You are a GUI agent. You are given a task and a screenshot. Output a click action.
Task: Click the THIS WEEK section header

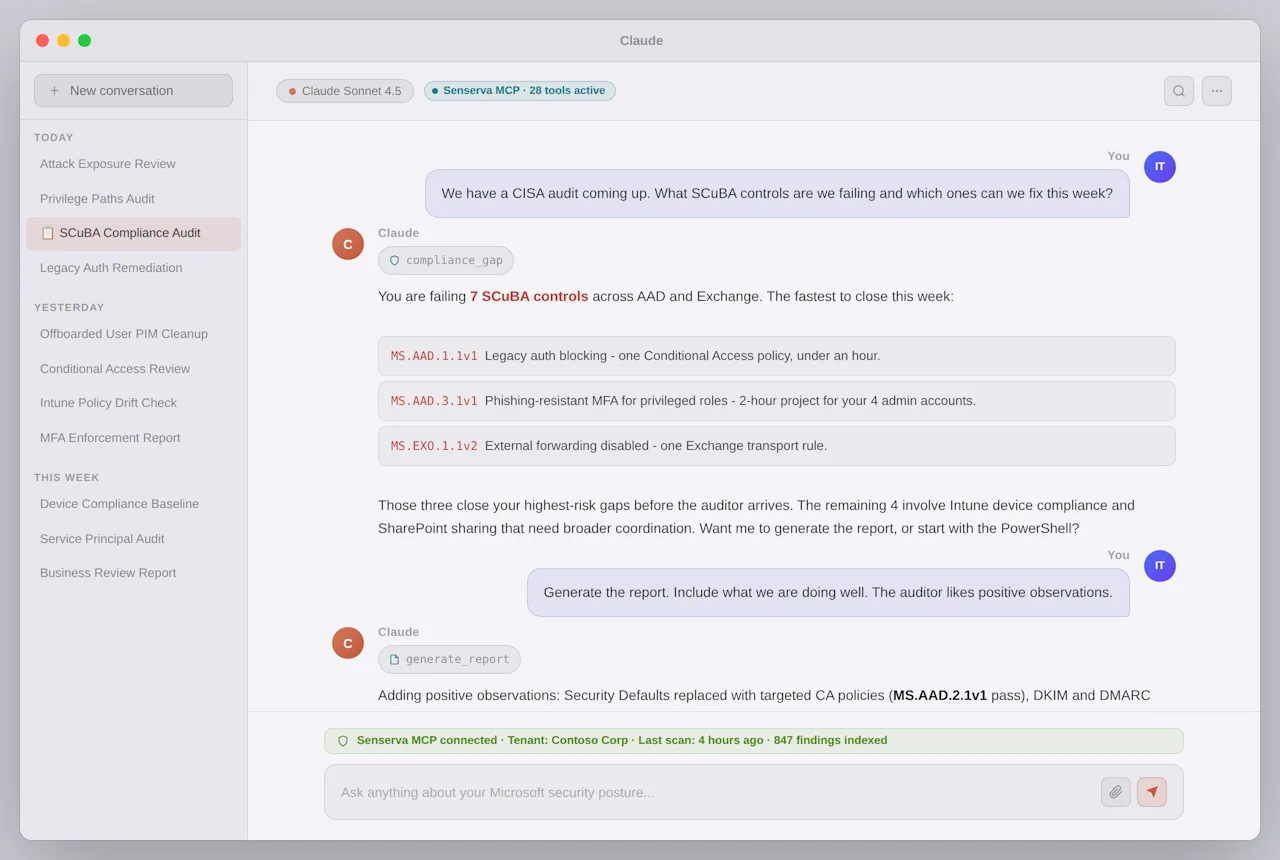(67, 478)
